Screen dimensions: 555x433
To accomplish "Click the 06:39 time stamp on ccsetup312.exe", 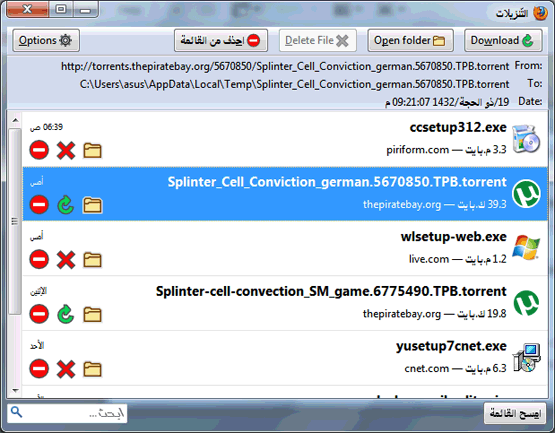I will pos(46,127).
